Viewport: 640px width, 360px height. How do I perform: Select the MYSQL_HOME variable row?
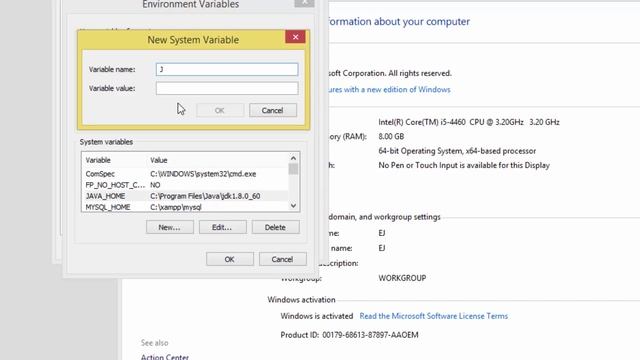[x=185, y=207]
